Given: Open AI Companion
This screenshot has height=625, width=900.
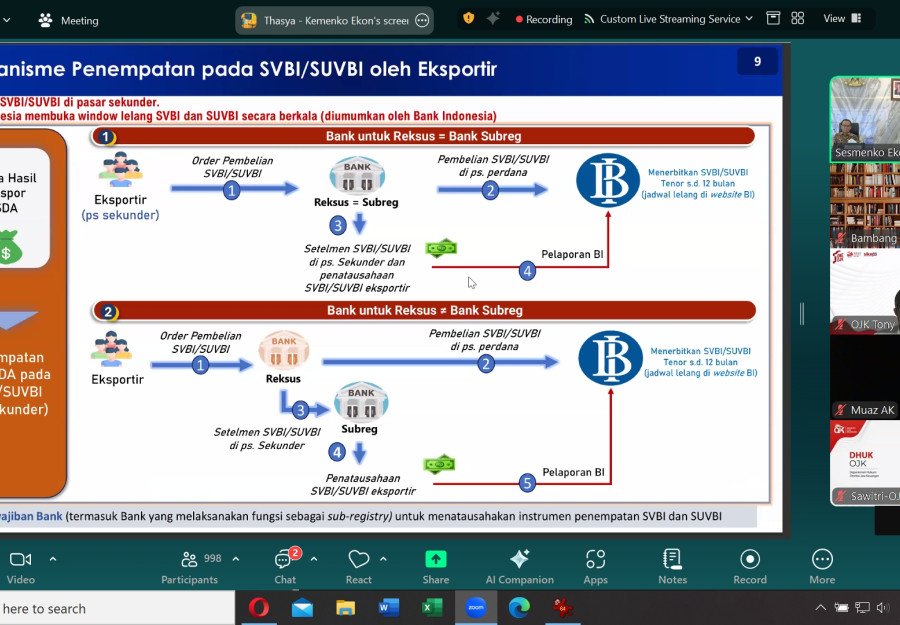Looking at the screenshot, I should (519, 566).
